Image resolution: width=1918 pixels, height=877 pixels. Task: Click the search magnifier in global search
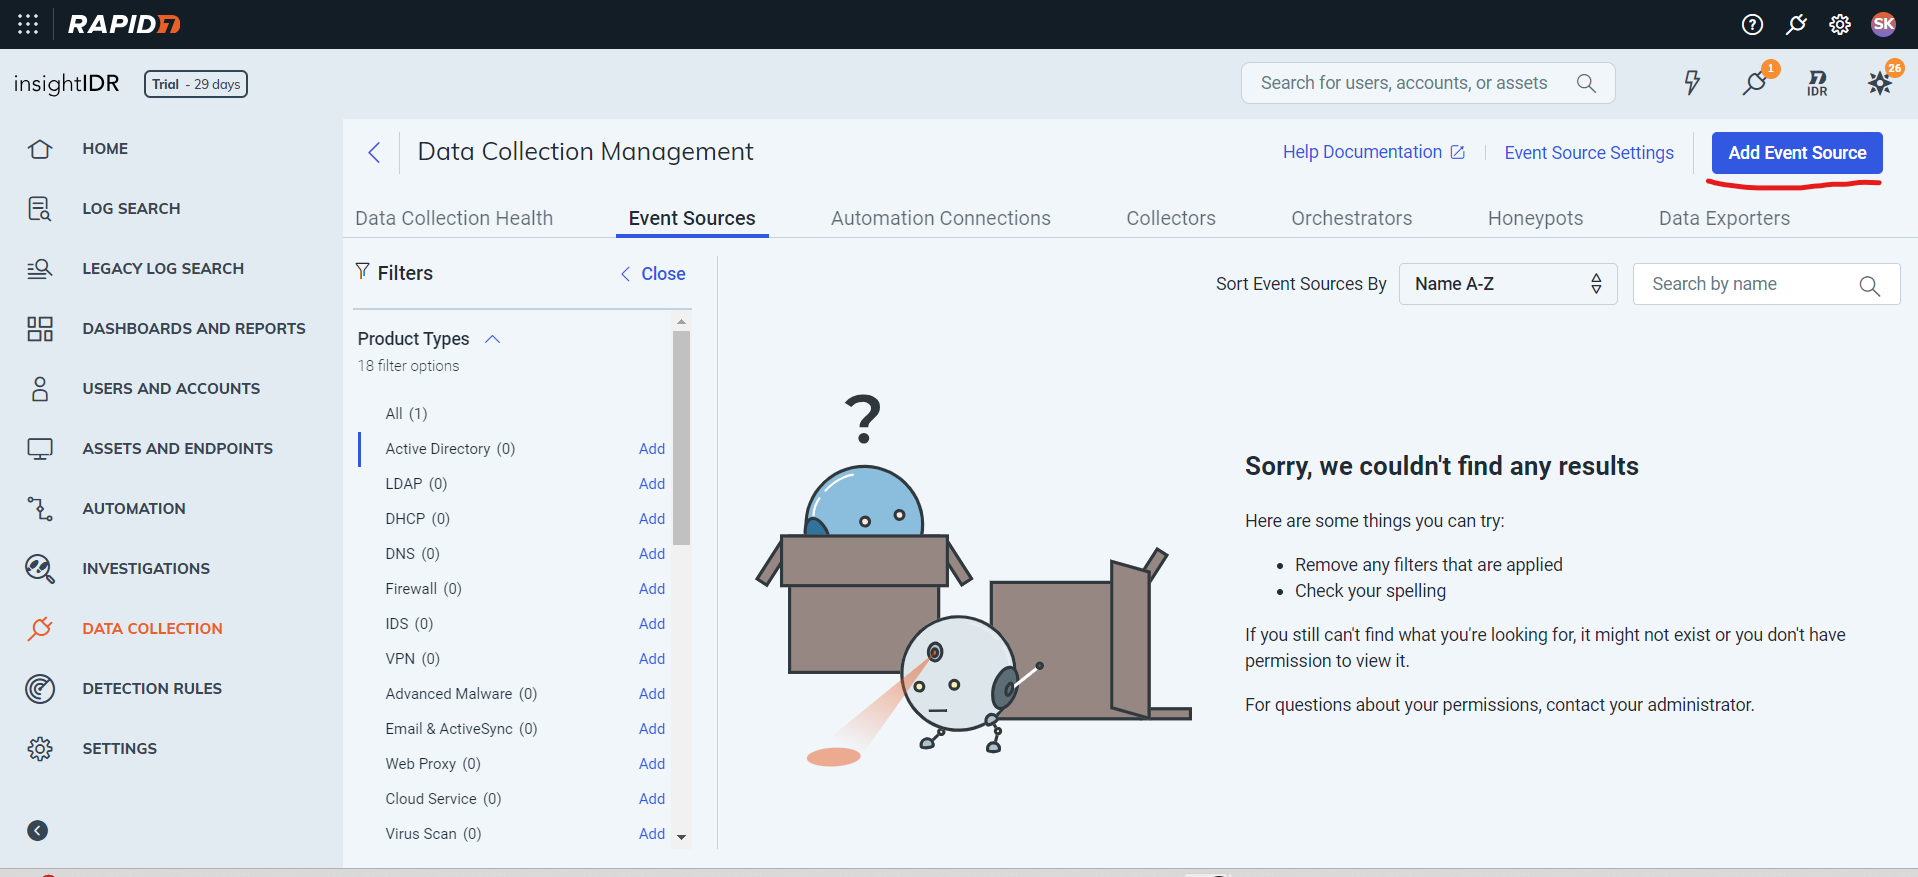[x=1586, y=83]
